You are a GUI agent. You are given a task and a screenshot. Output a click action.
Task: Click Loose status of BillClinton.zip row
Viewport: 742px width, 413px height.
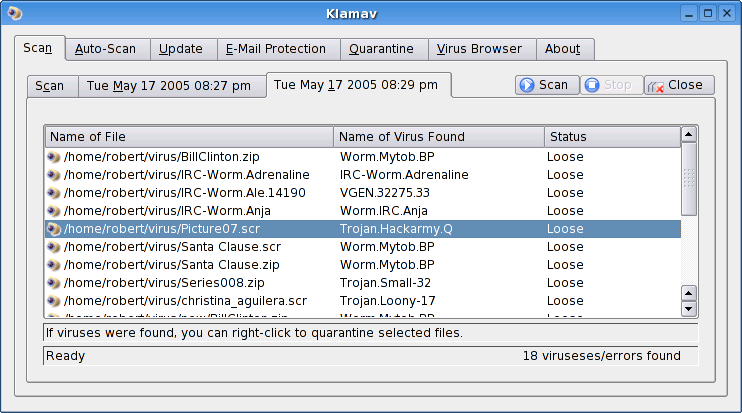click(565, 157)
